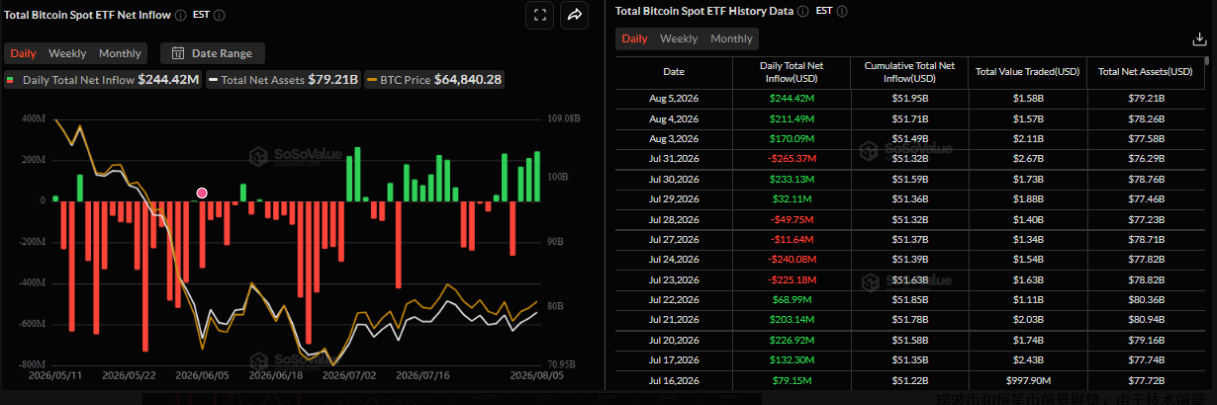
Task: Click the $233.13M daily inflow cell
Action: pyautogui.click(x=792, y=179)
